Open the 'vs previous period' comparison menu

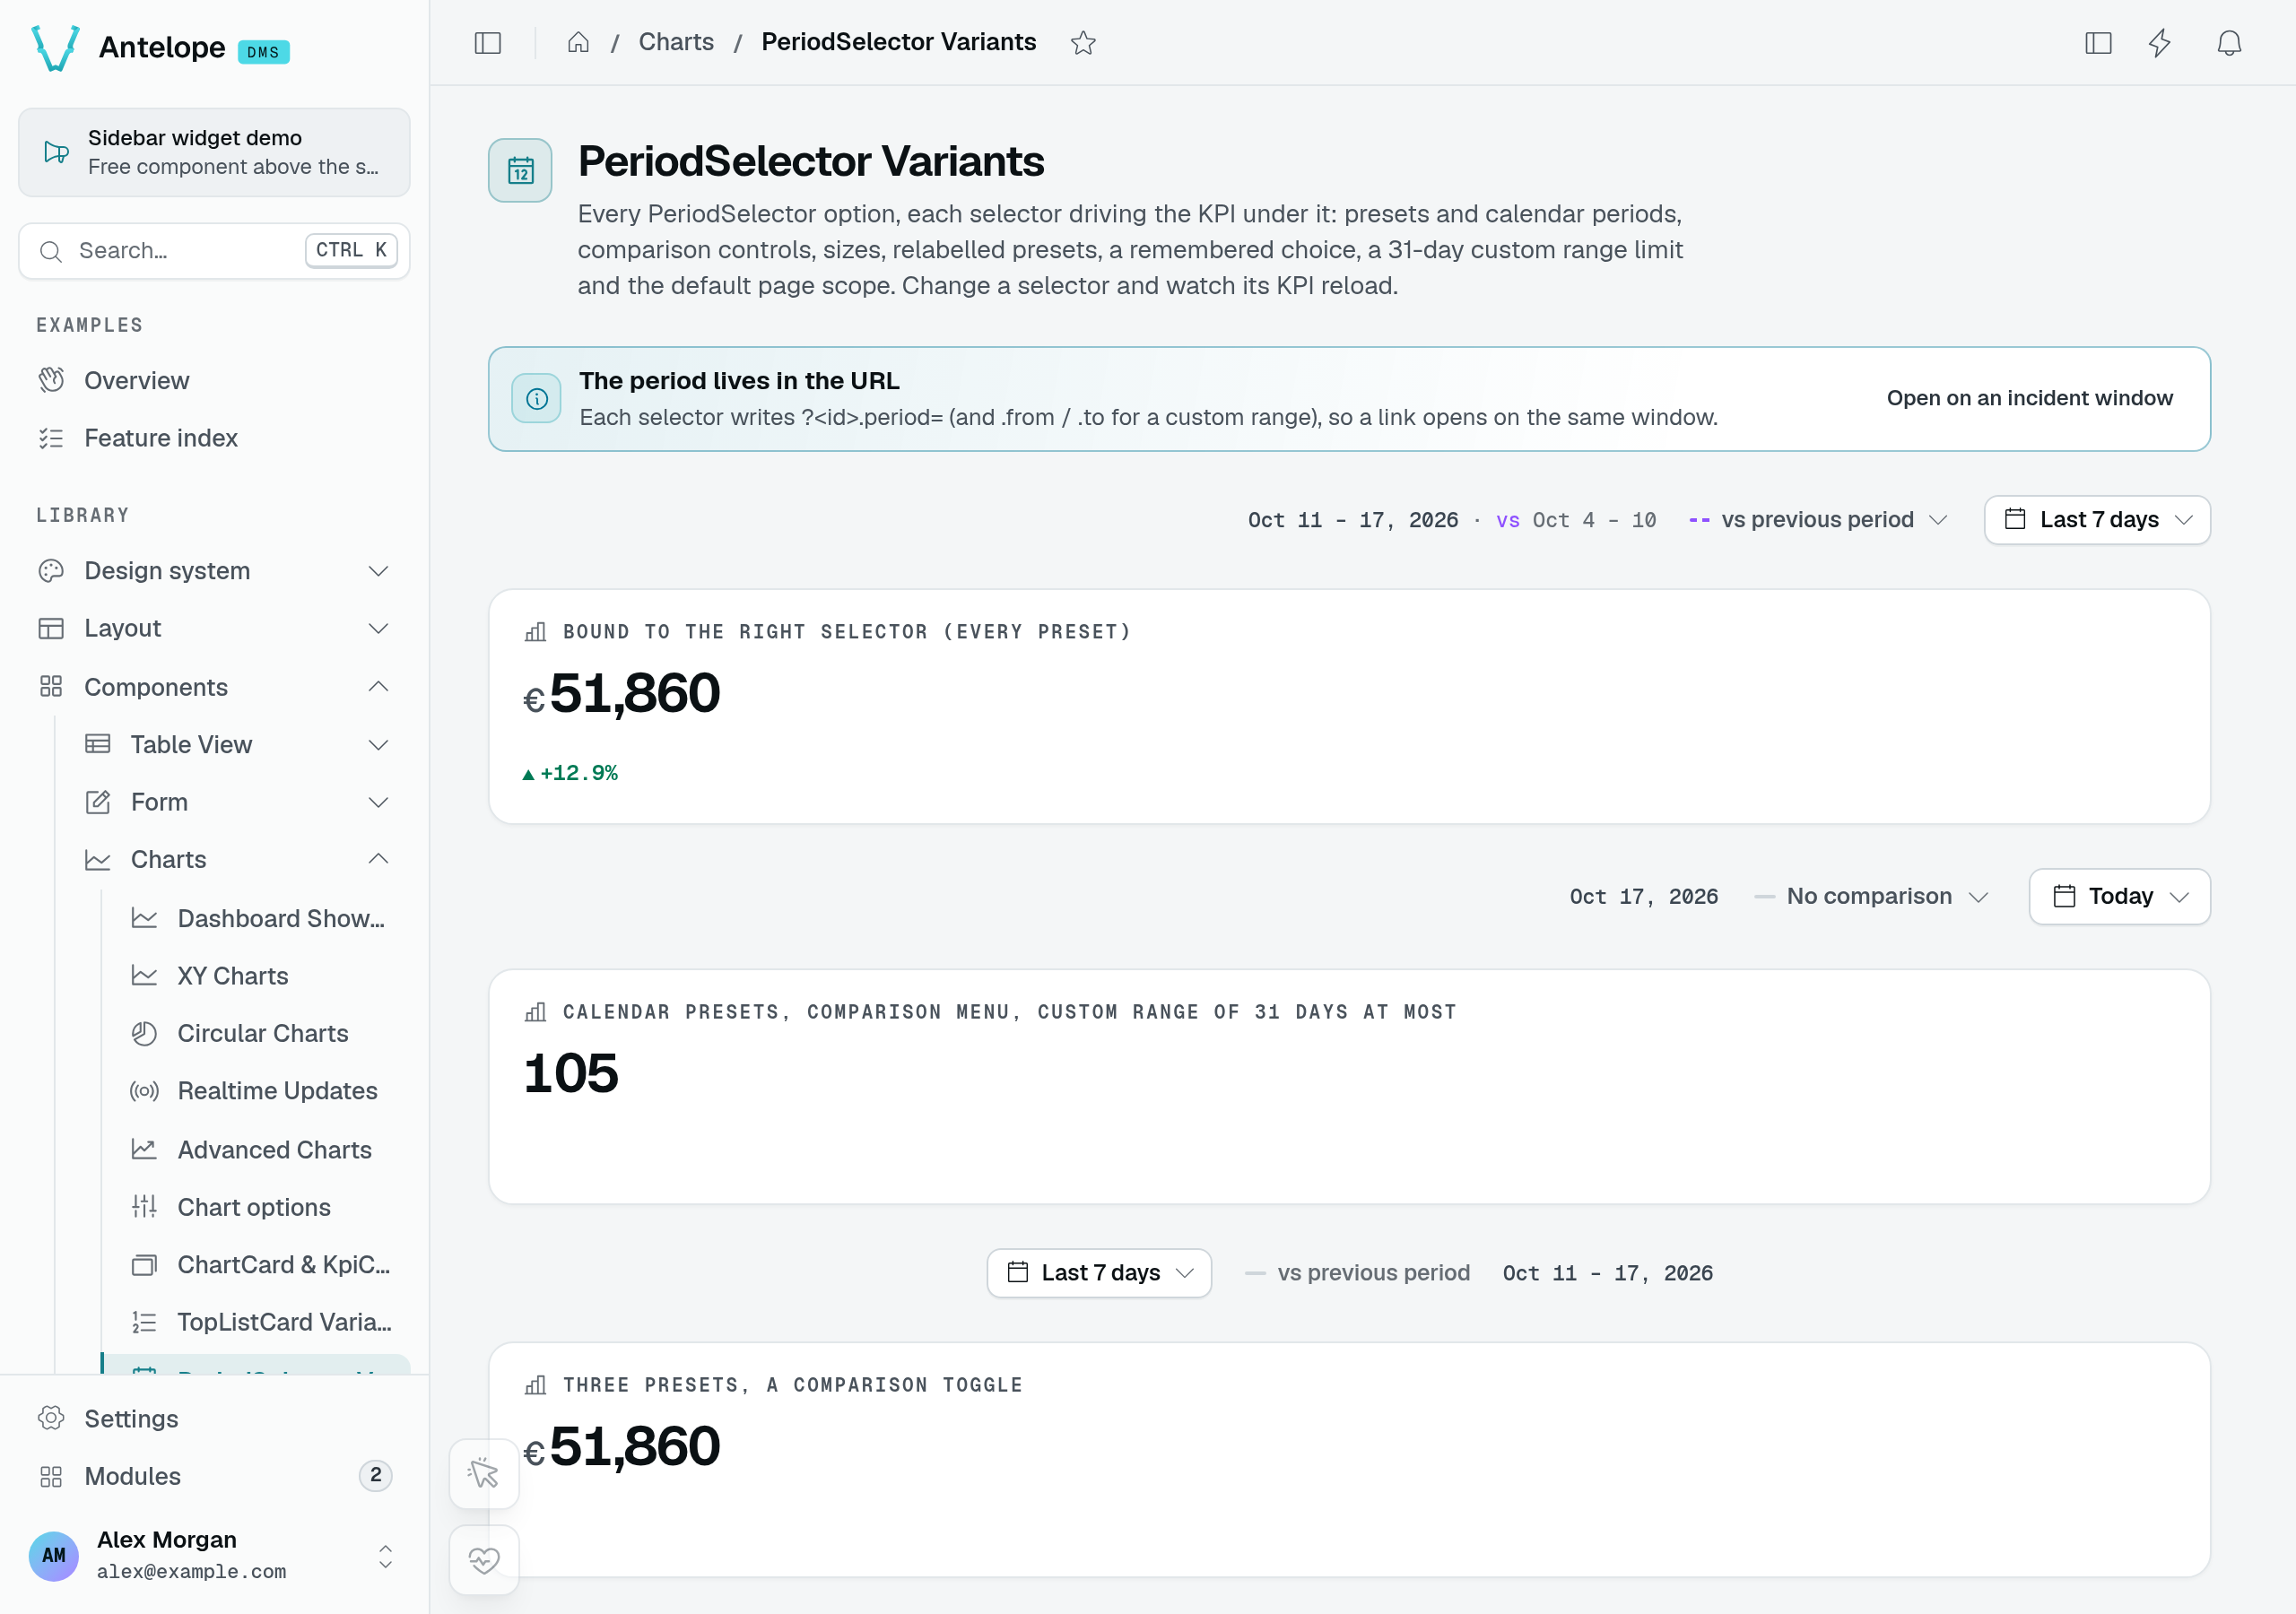(1817, 520)
